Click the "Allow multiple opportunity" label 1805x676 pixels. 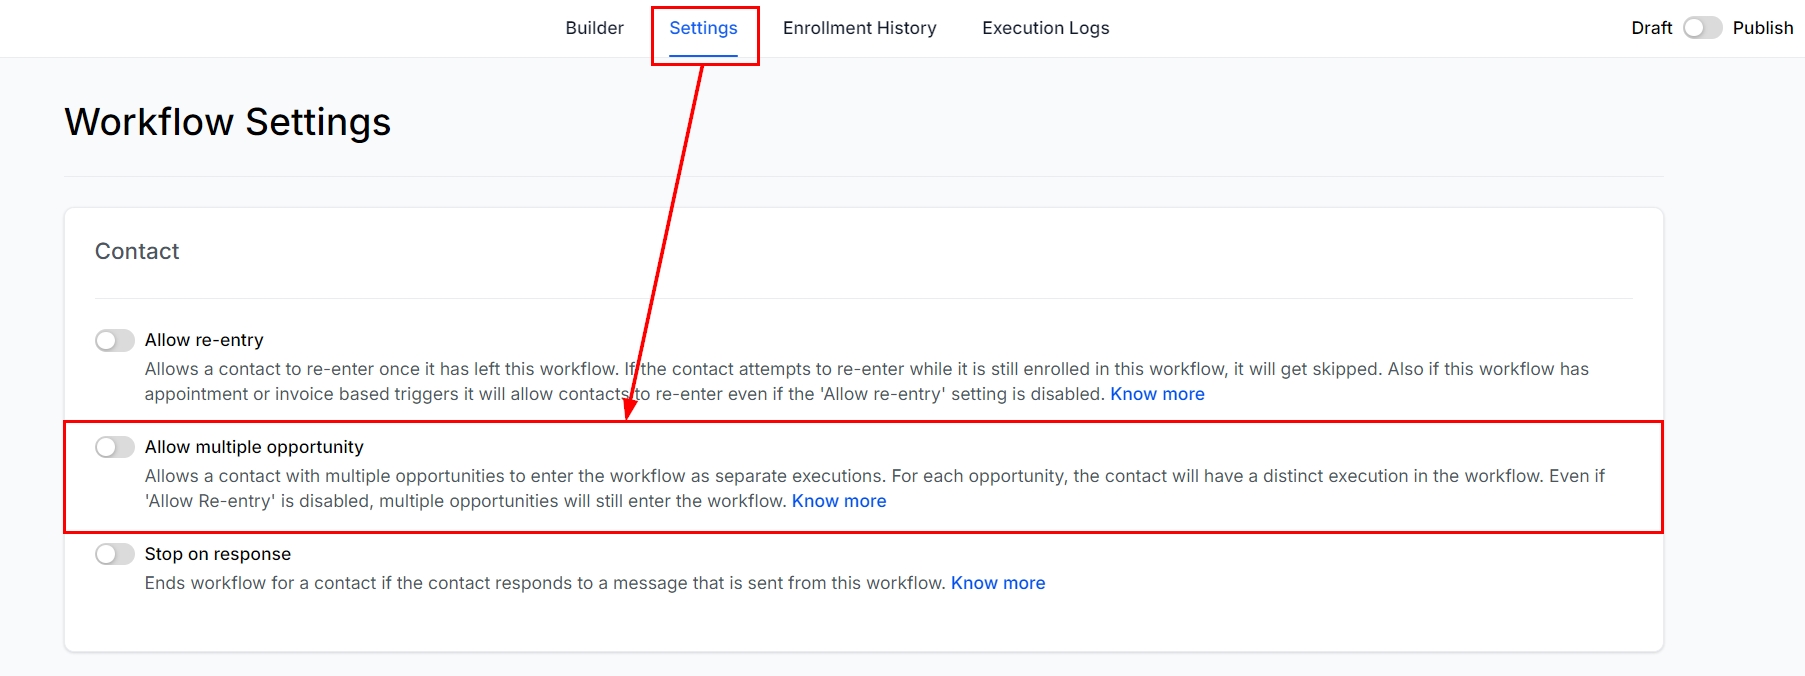(254, 447)
